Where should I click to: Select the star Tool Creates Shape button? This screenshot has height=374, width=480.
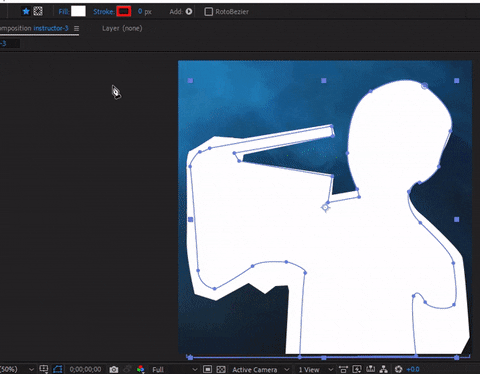pyautogui.click(x=26, y=11)
